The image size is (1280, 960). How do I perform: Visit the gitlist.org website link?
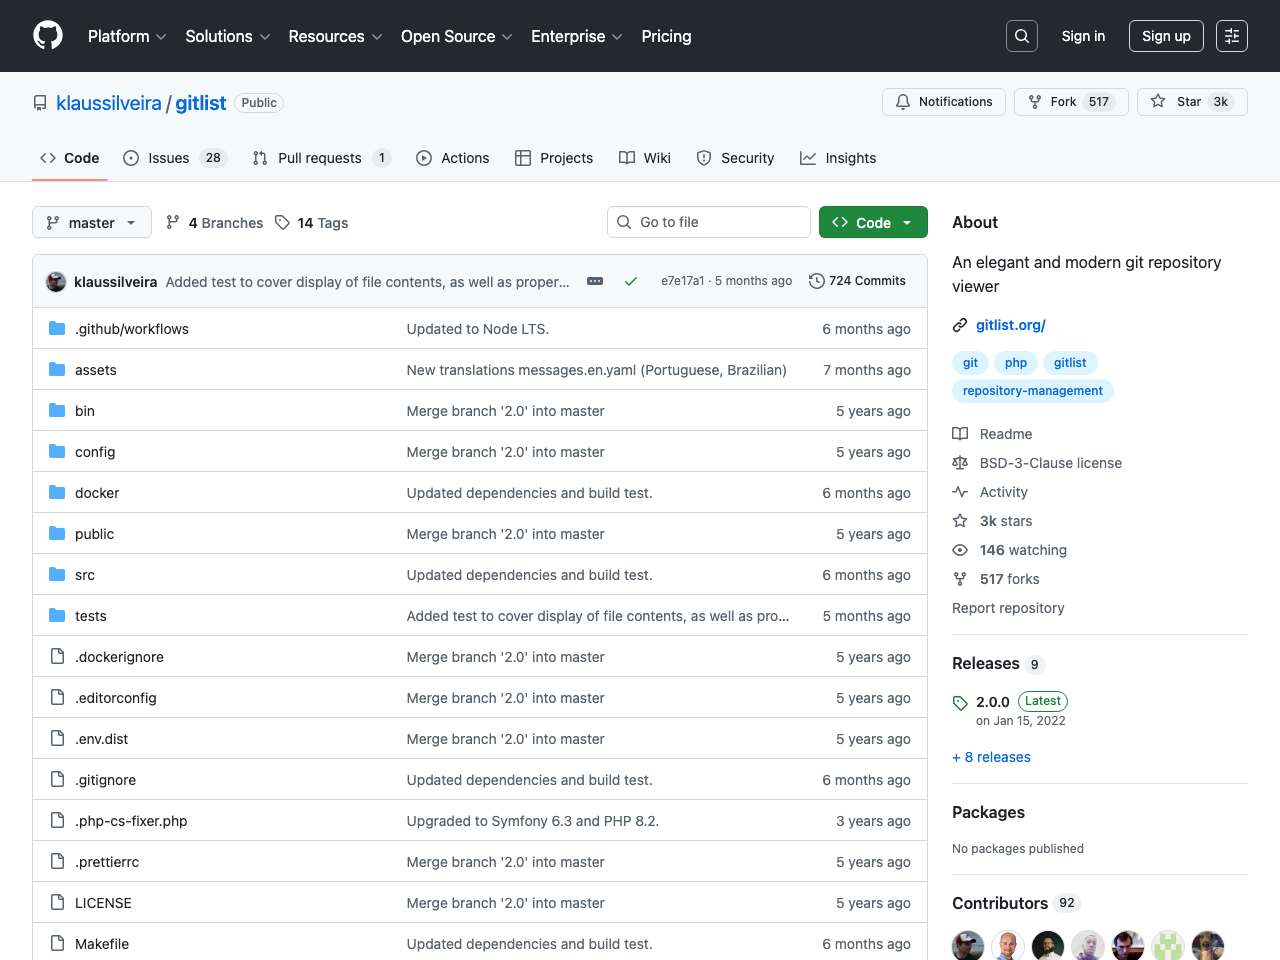pos(1010,325)
